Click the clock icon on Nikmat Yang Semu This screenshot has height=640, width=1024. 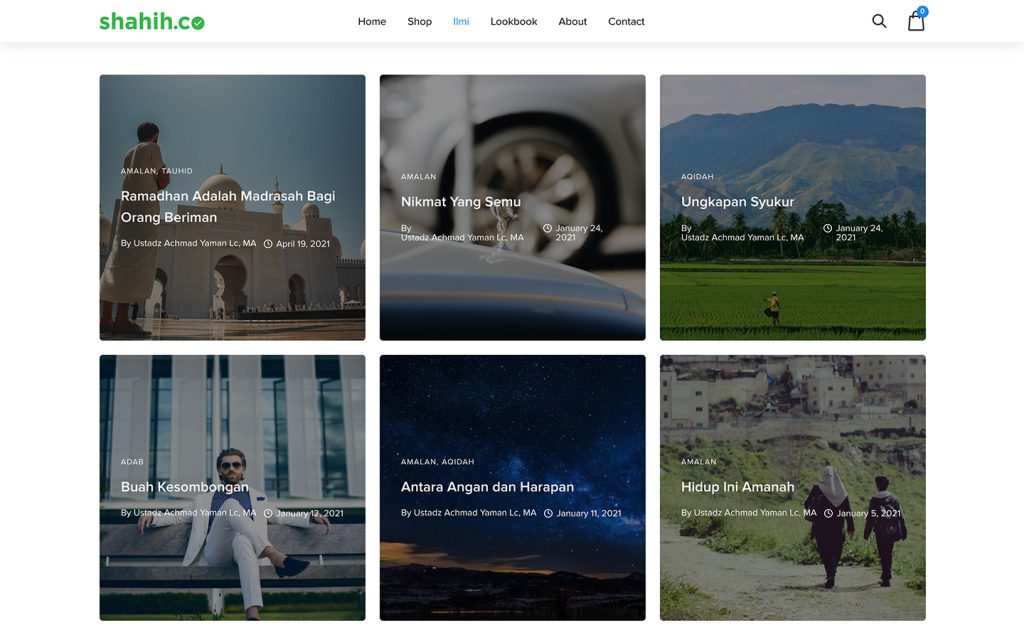(x=547, y=228)
